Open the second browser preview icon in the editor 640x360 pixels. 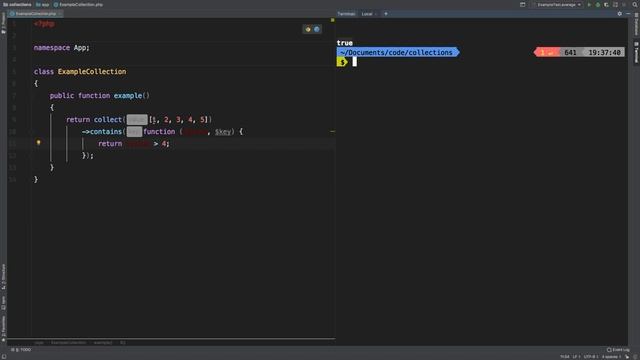click(x=317, y=29)
